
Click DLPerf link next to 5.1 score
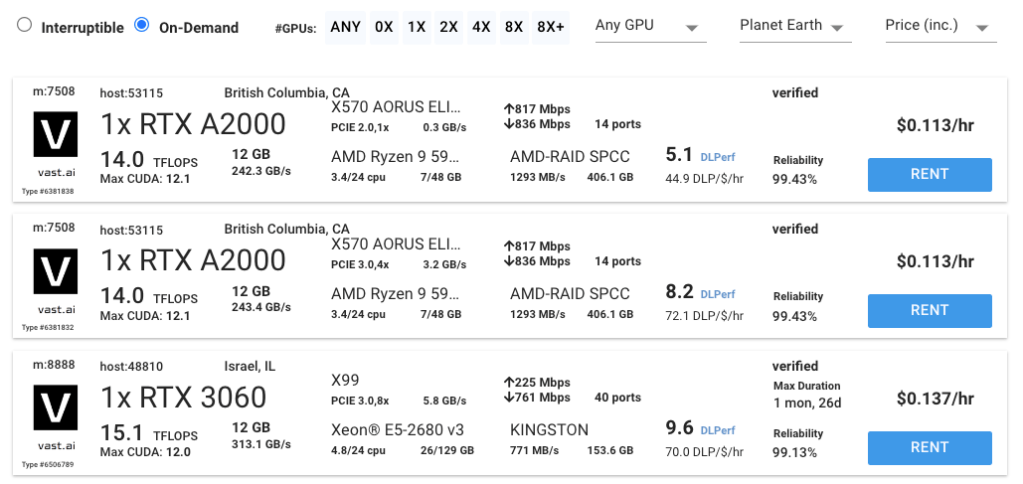point(717,158)
